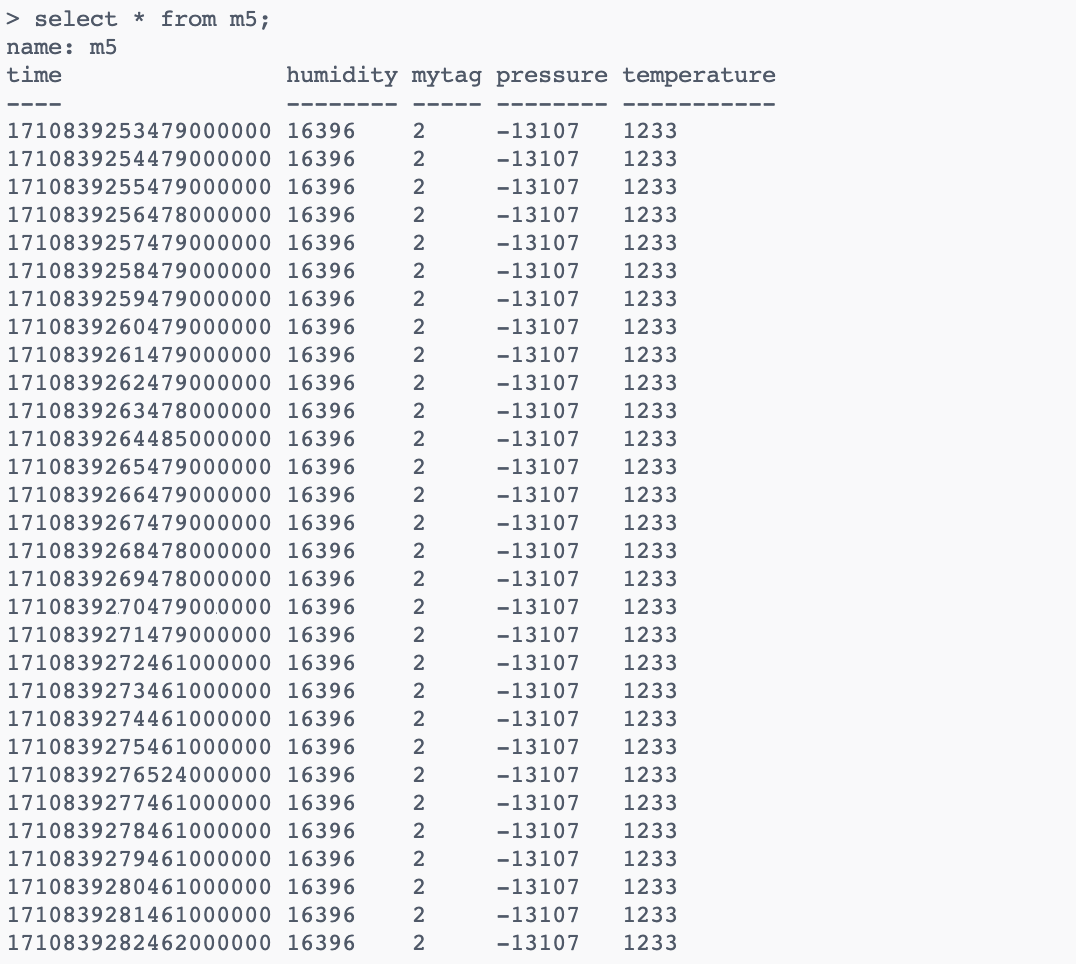Click temperature value in the 1710839268478000000 row
This screenshot has width=1076, height=964.
tap(650, 551)
